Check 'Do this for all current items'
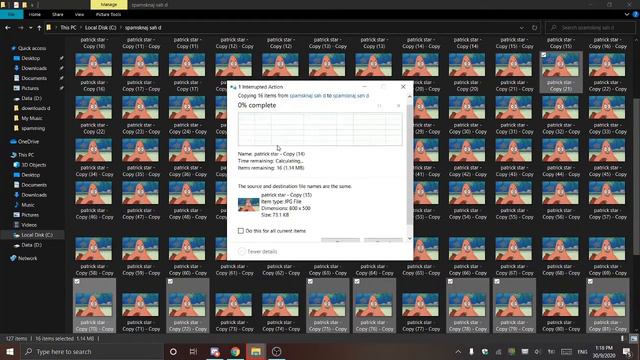The image size is (640, 360). pos(241,231)
